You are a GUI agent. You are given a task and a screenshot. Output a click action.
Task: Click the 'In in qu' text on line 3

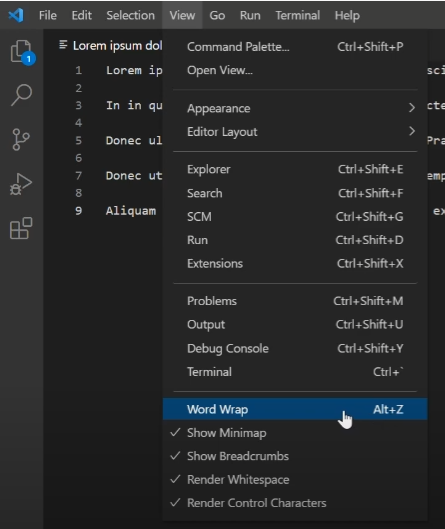[134, 106]
